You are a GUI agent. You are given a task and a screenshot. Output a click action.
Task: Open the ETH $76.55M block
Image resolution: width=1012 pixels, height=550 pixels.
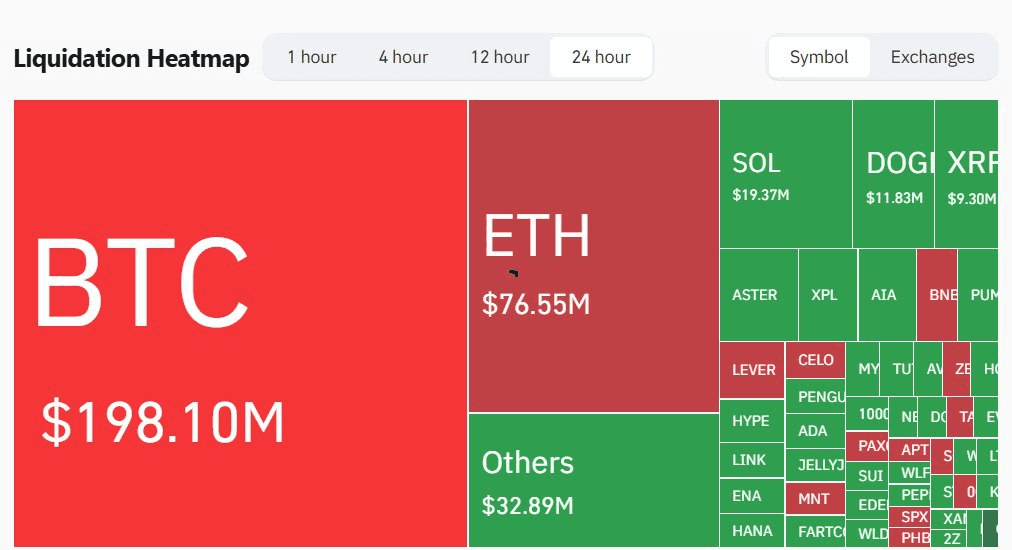(593, 256)
